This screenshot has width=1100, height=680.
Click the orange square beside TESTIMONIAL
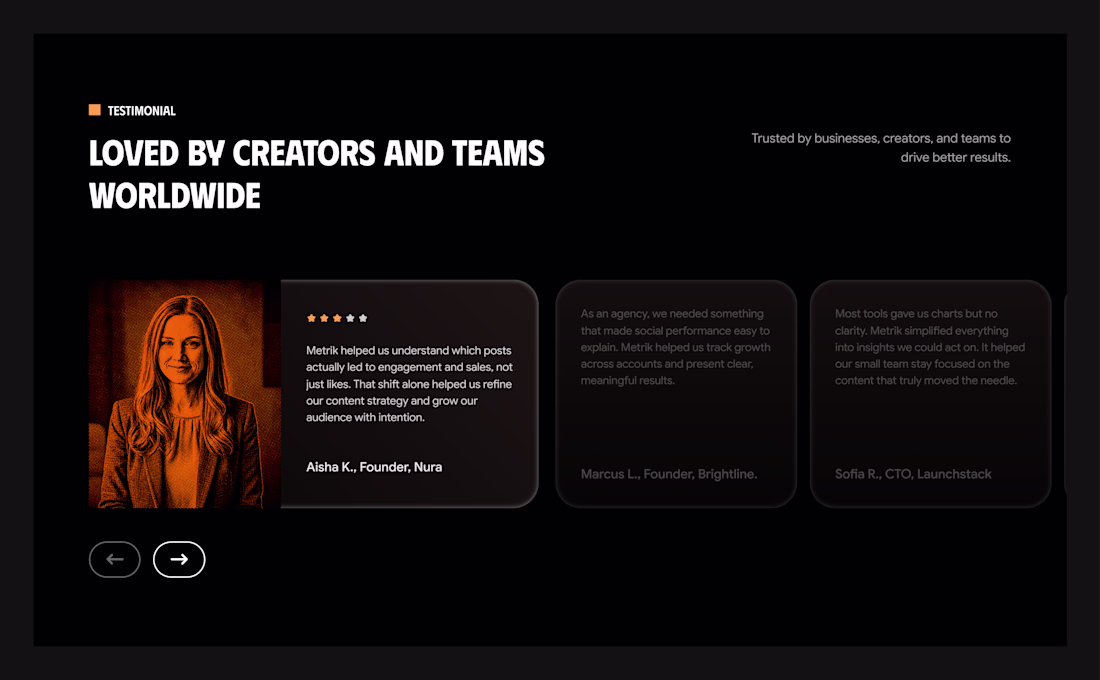pos(95,109)
